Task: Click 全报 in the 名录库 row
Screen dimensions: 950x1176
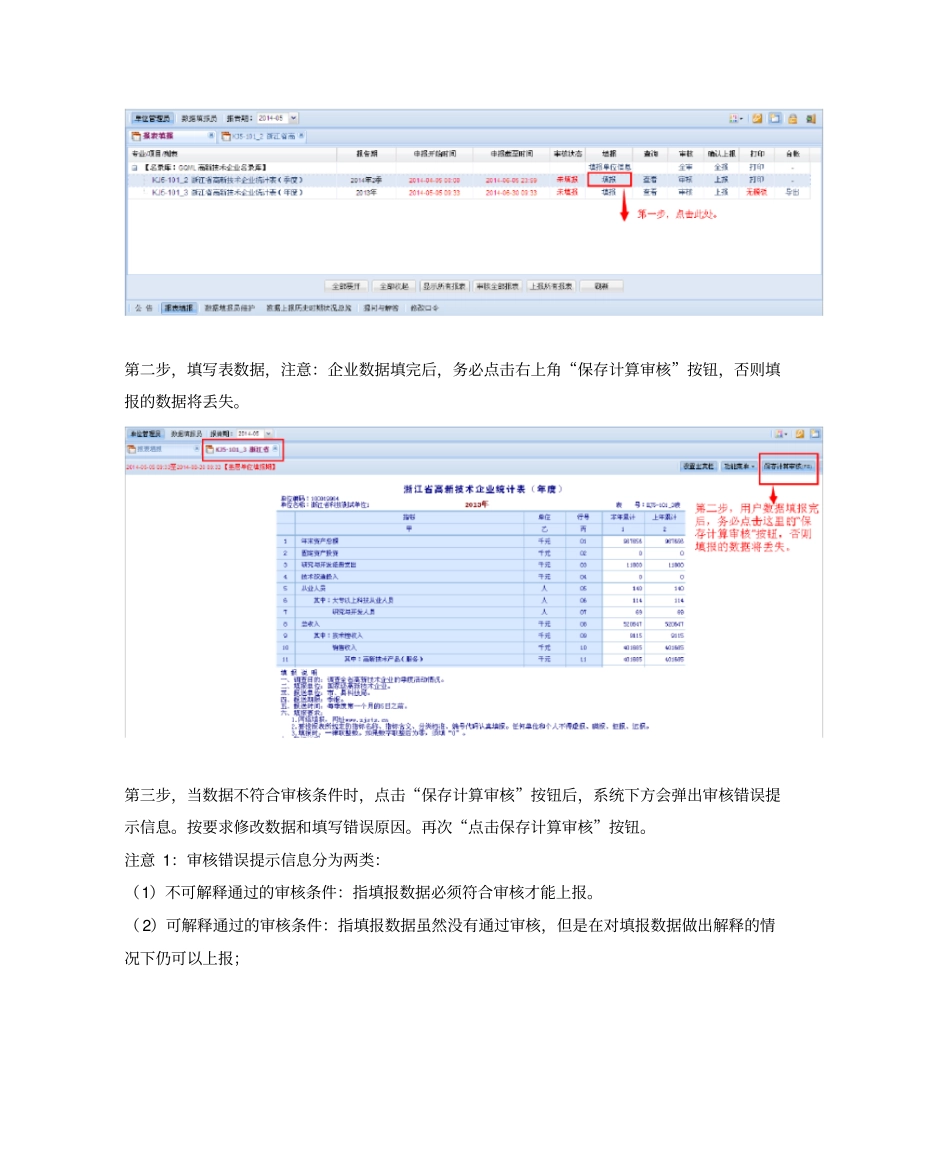Action: click(721, 167)
